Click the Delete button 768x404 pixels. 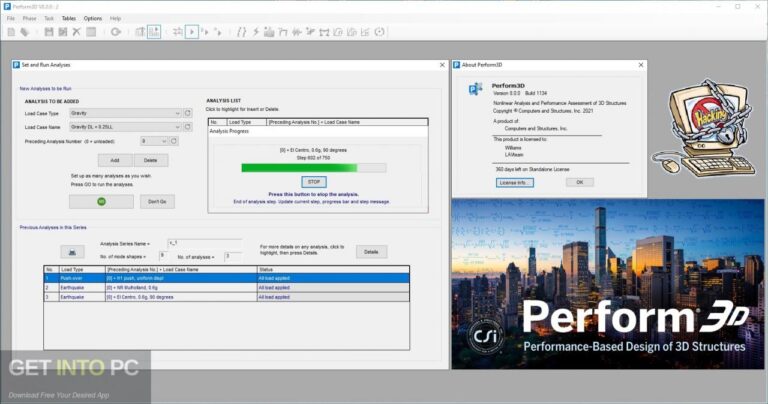[150, 160]
